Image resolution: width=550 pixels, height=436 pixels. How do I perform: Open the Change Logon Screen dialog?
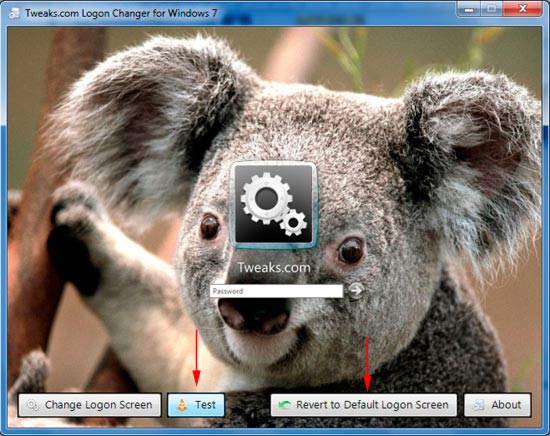pos(90,405)
